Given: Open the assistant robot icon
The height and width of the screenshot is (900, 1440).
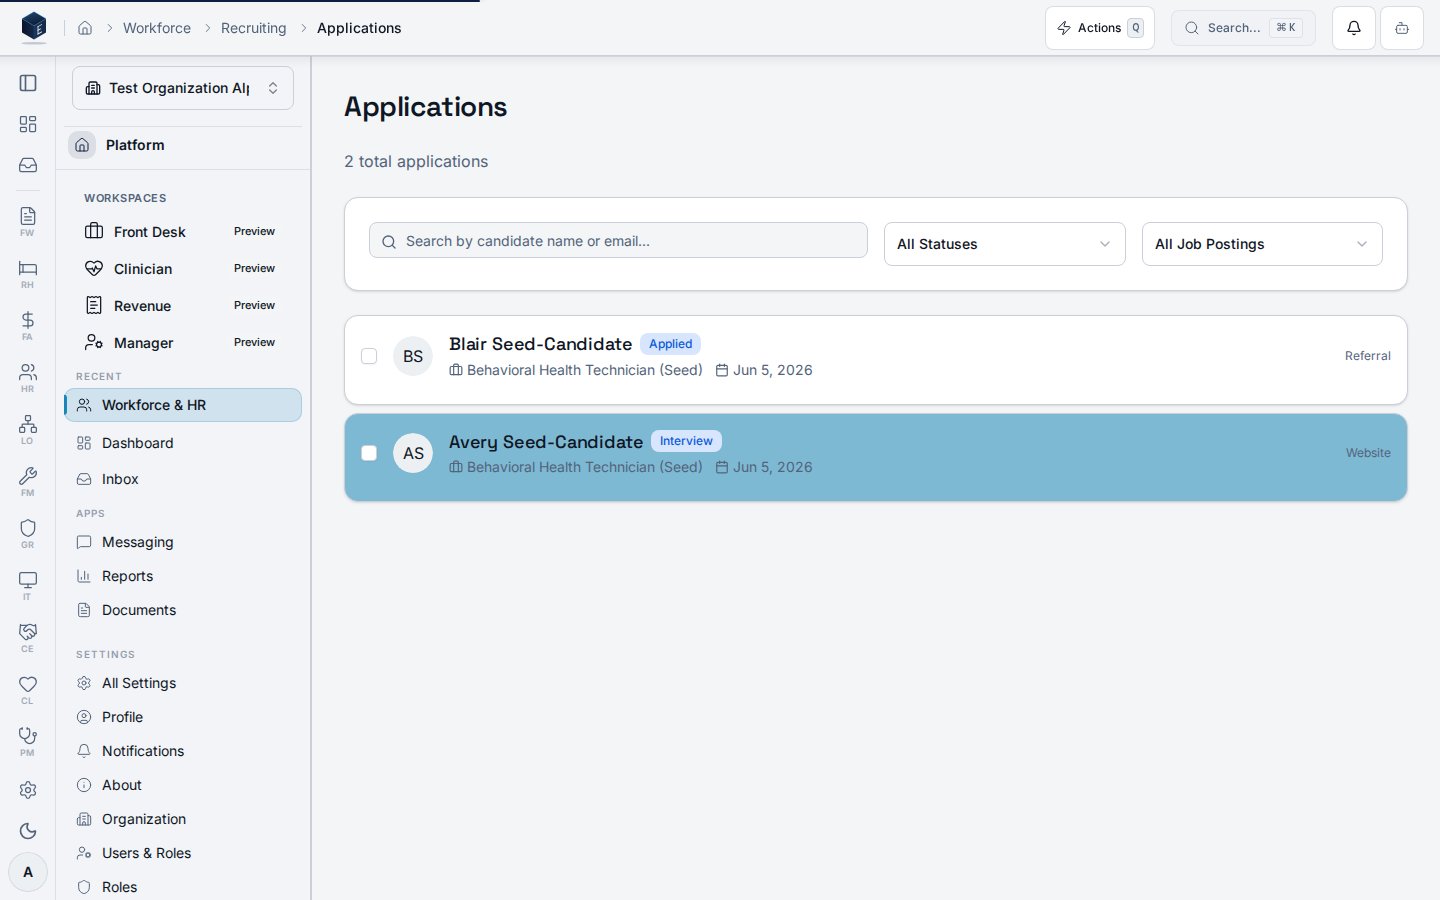Looking at the screenshot, I should click(x=1402, y=28).
